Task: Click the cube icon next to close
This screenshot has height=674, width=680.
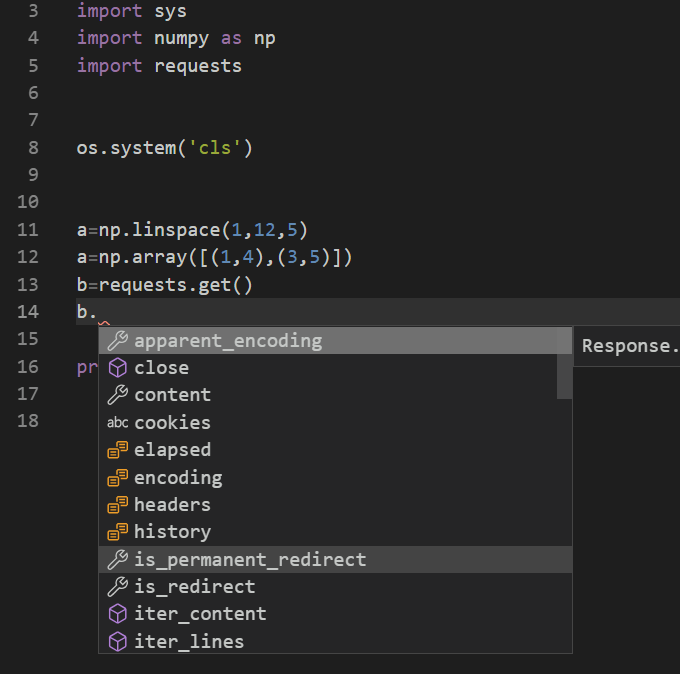Action: [x=118, y=368]
